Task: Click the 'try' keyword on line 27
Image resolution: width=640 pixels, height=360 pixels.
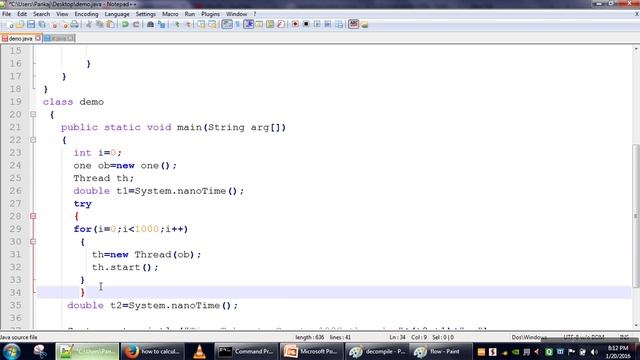Action: click(x=82, y=204)
